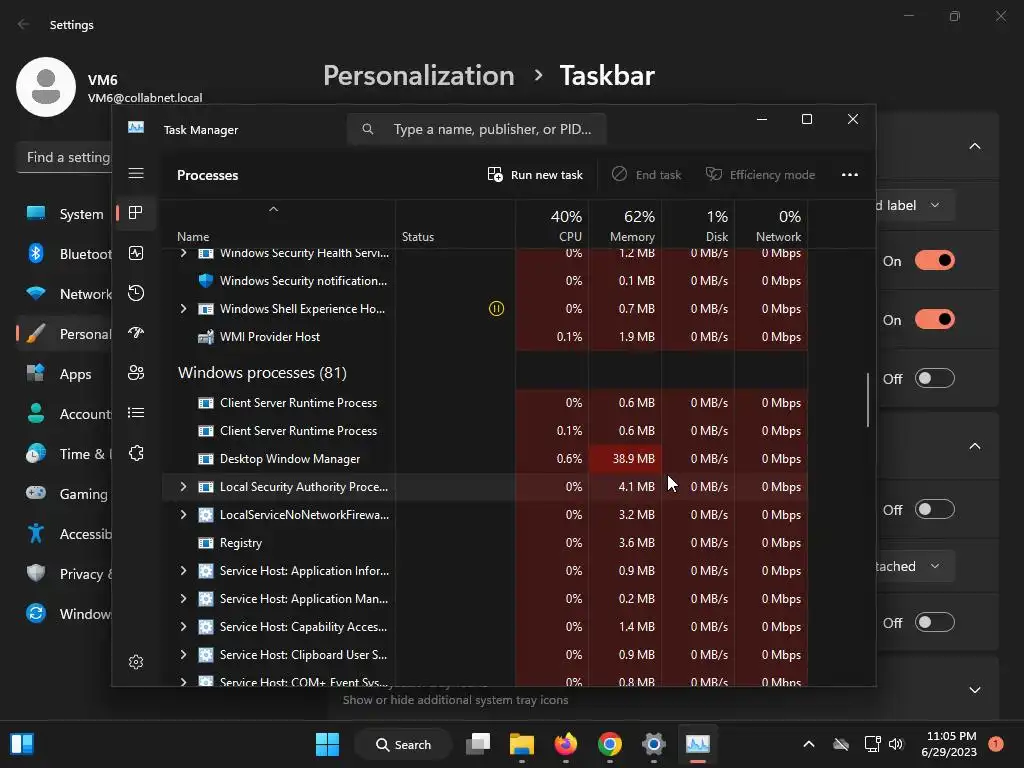This screenshot has height=768, width=1024.
Task: Open the 'tached' dropdown in Settings
Action: point(916,566)
